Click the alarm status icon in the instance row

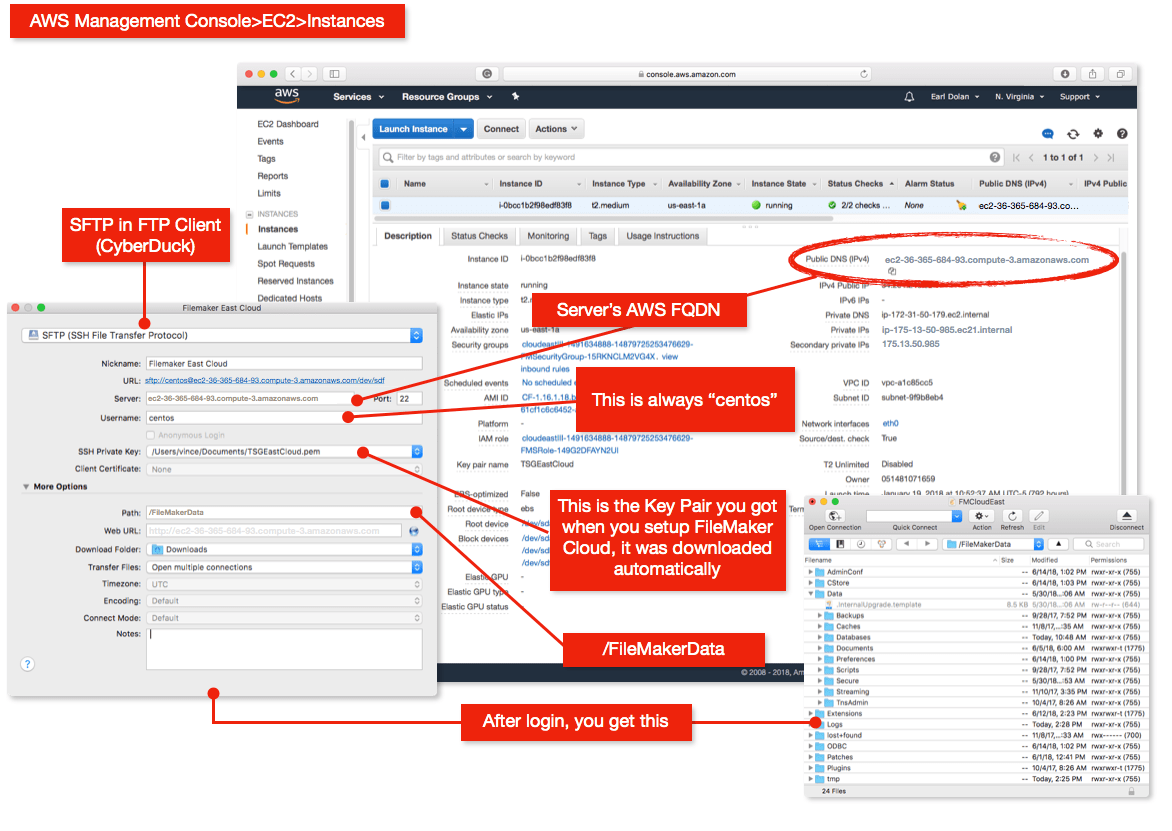(x=960, y=206)
